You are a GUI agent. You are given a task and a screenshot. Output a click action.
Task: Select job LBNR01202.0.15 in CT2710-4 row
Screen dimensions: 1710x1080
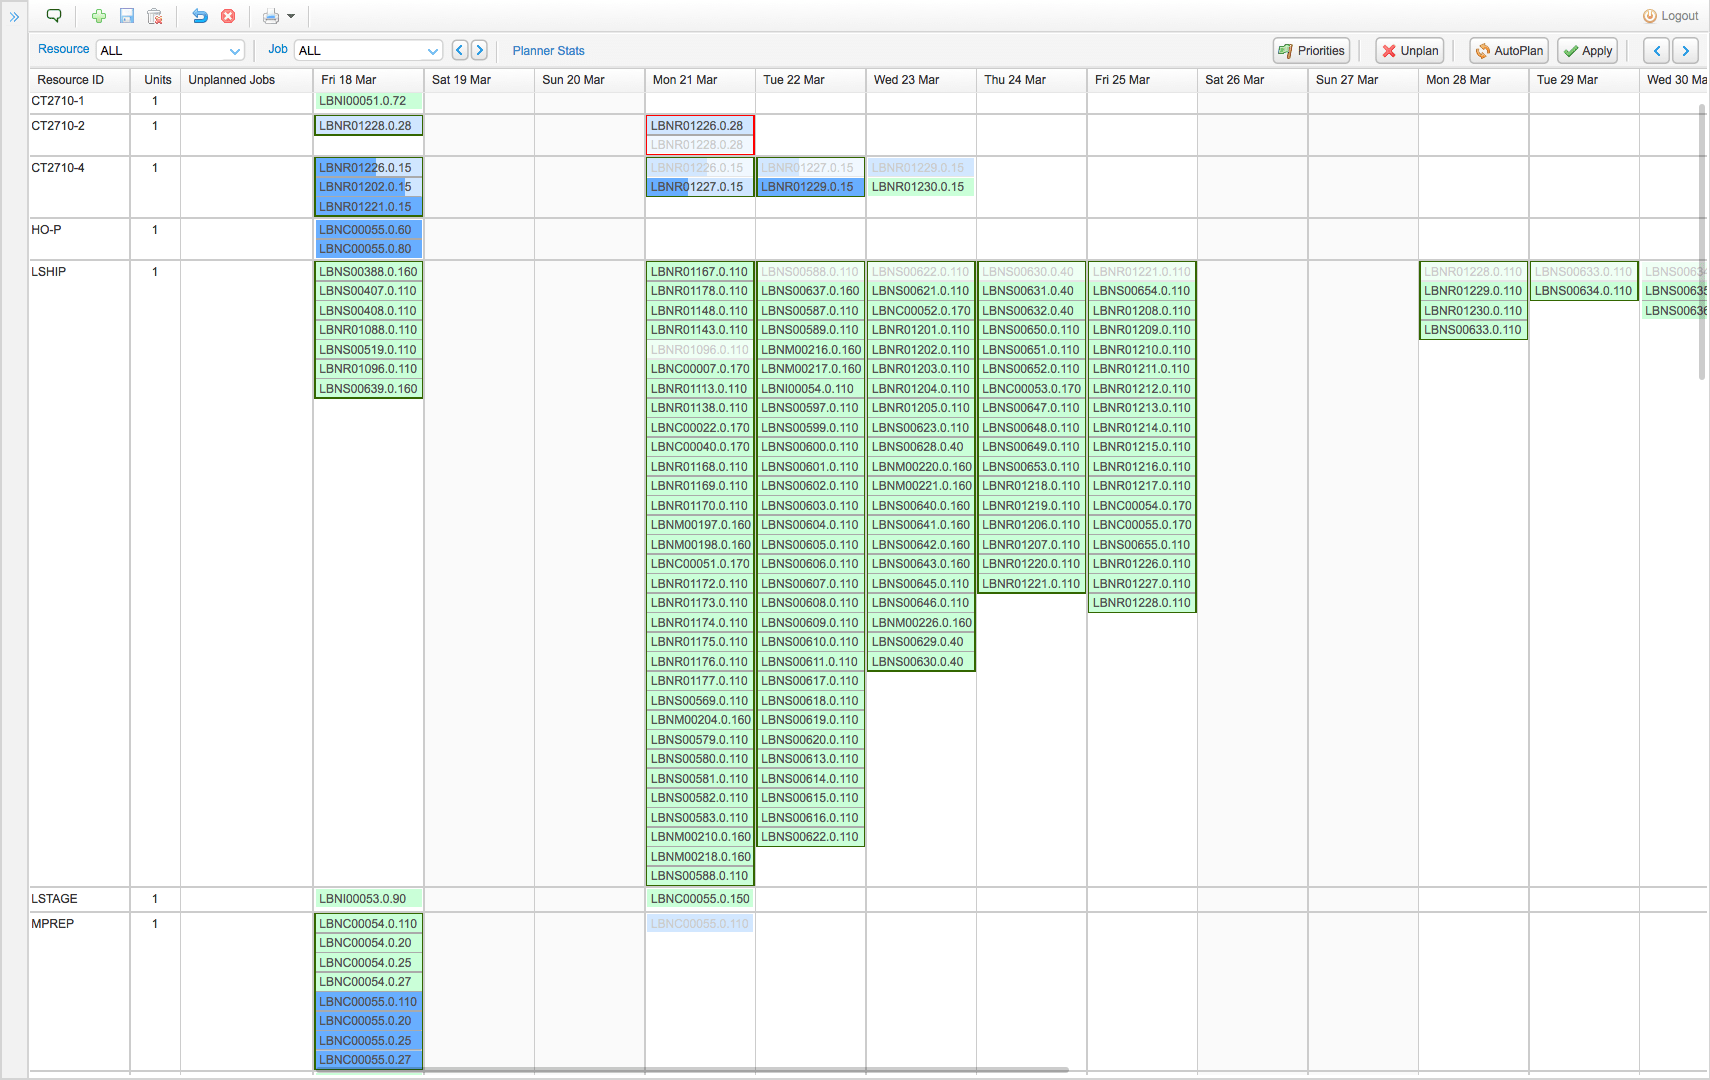[368, 187]
